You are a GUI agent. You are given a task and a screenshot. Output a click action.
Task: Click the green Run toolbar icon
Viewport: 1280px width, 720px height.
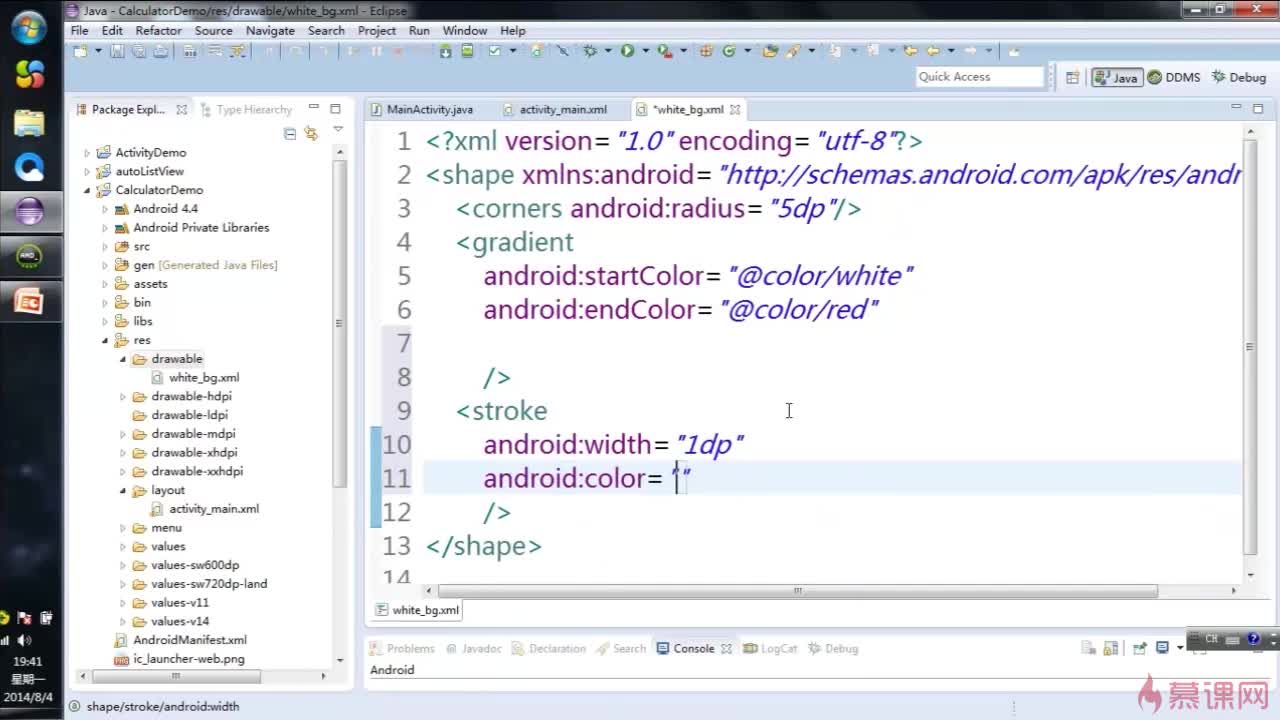pyautogui.click(x=627, y=51)
